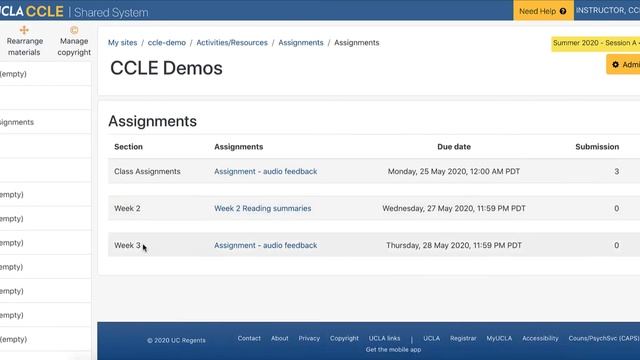Open the sidebar Assignments section item
640x360 pixels.
tap(17, 122)
